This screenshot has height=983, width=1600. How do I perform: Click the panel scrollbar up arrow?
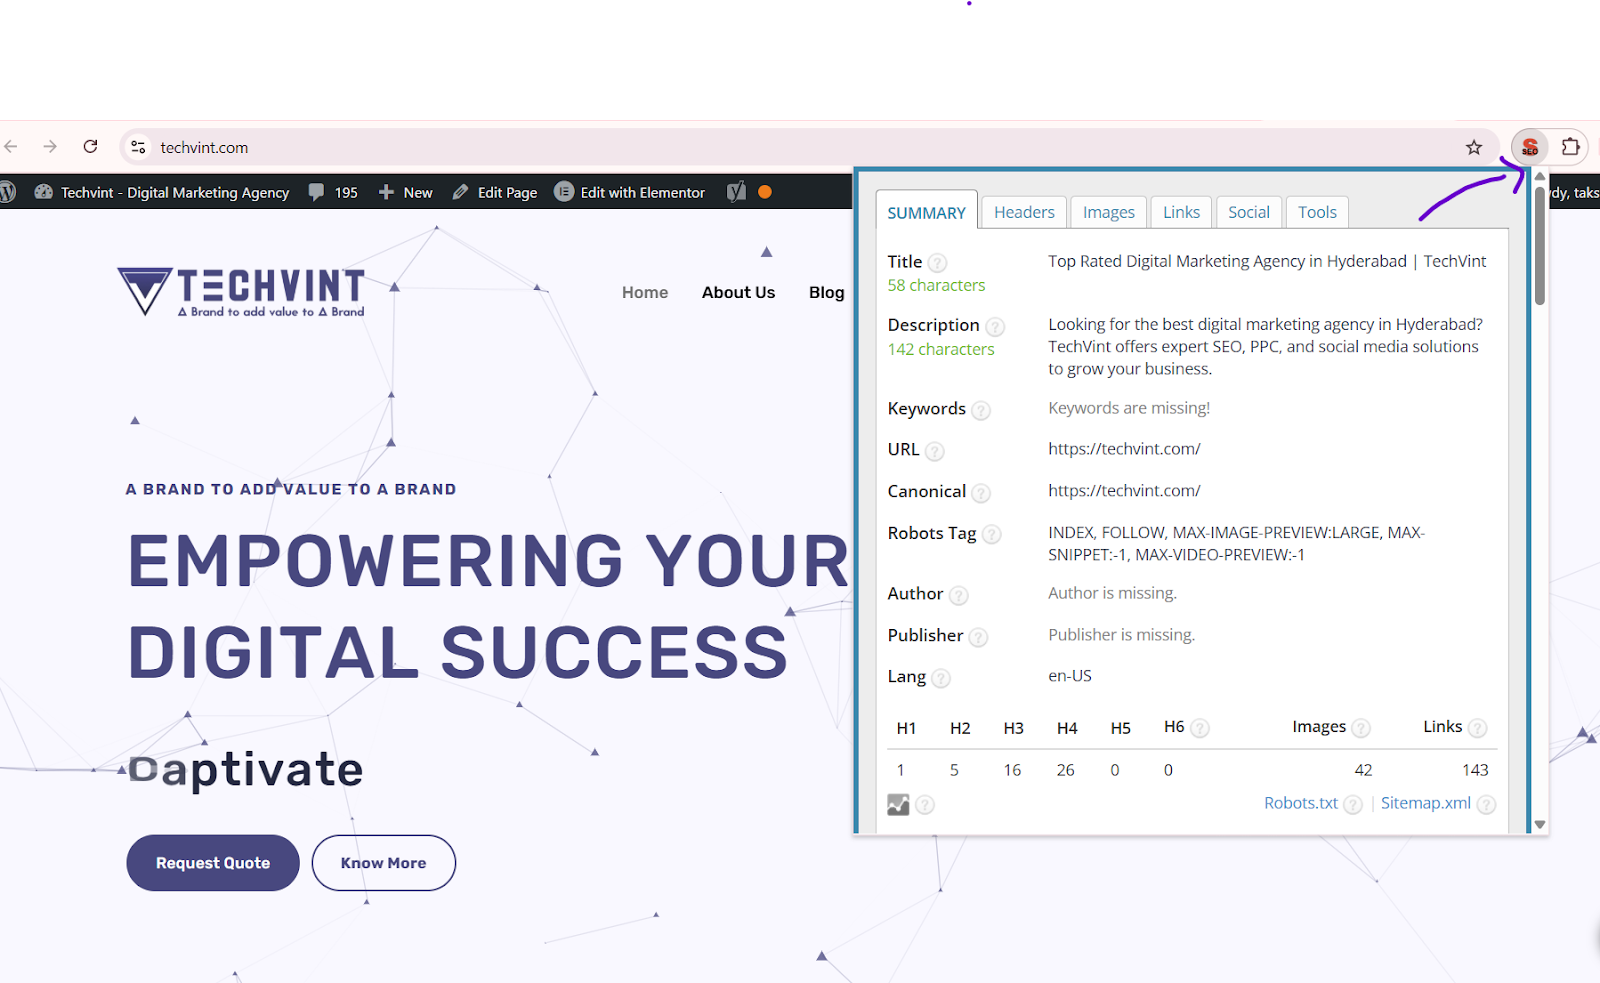pos(1540,177)
